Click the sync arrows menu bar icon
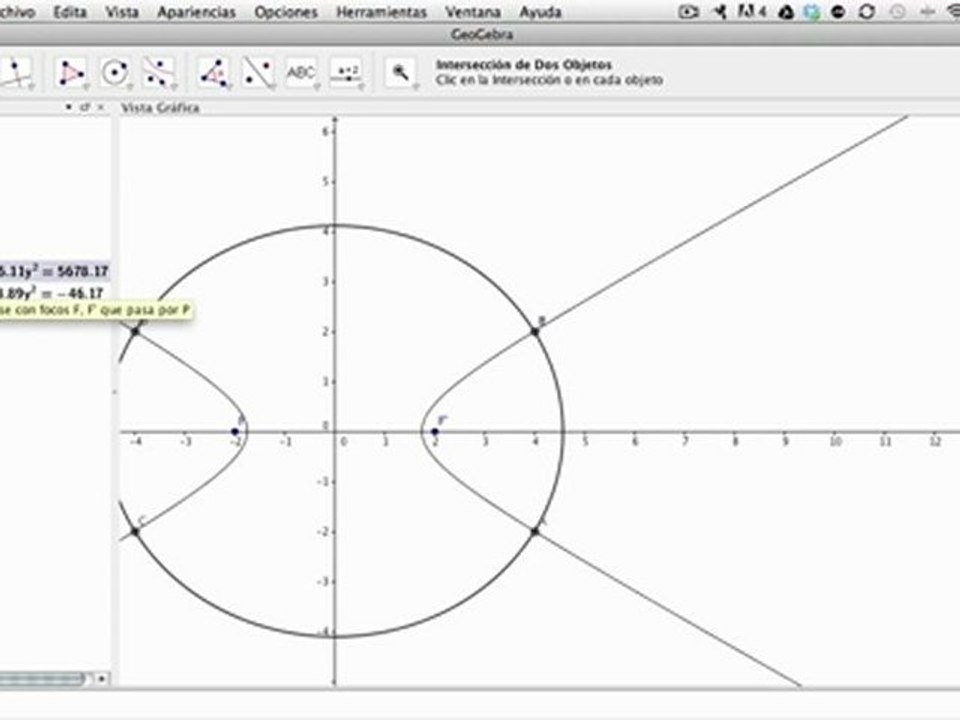960x720 pixels. [x=866, y=12]
